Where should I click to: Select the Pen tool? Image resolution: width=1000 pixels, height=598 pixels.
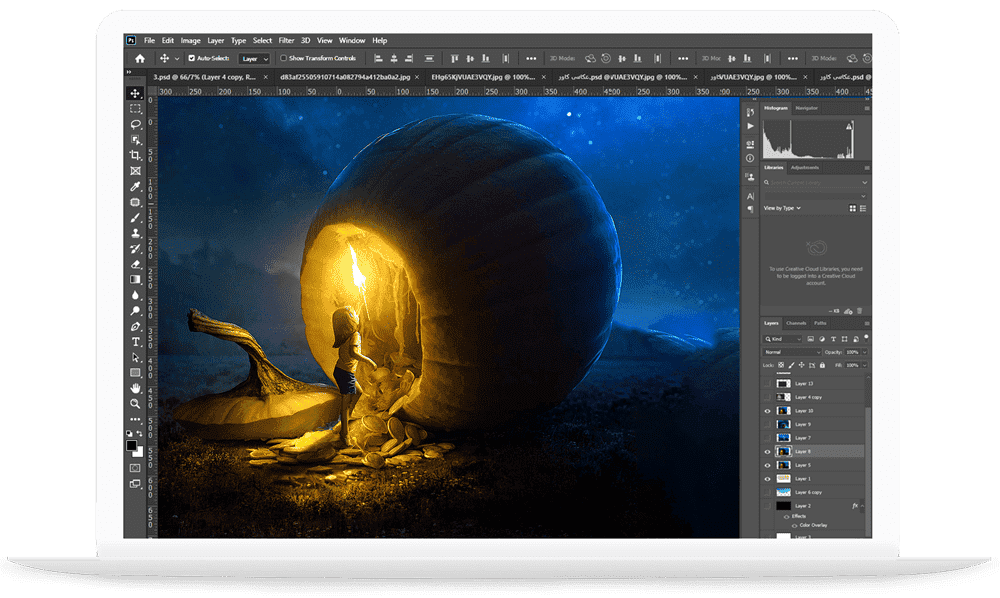click(135, 326)
